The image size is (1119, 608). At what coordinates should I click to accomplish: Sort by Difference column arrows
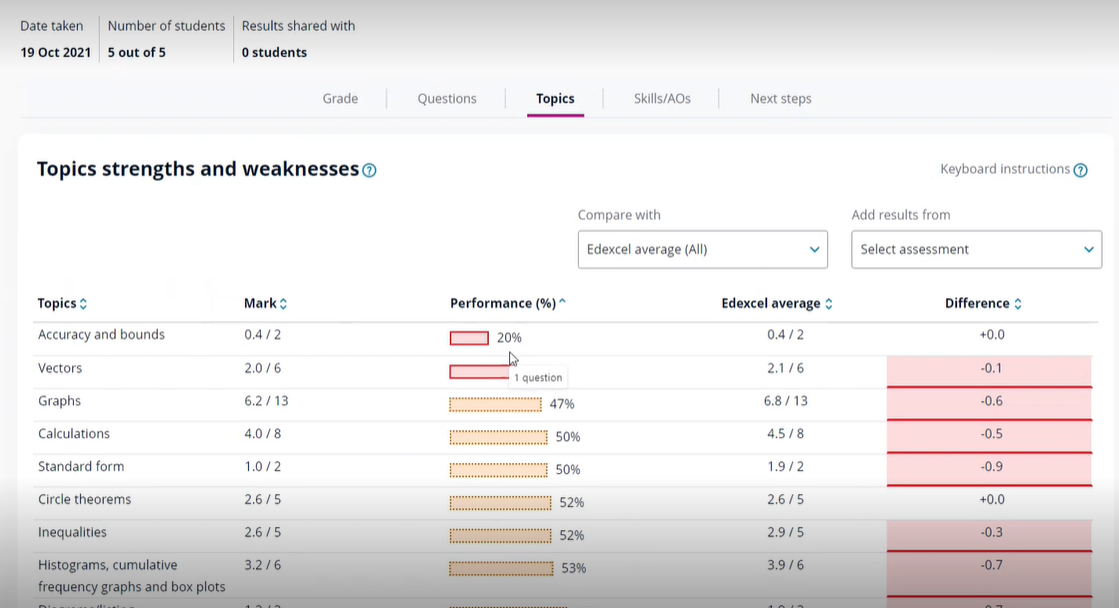click(1018, 304)
